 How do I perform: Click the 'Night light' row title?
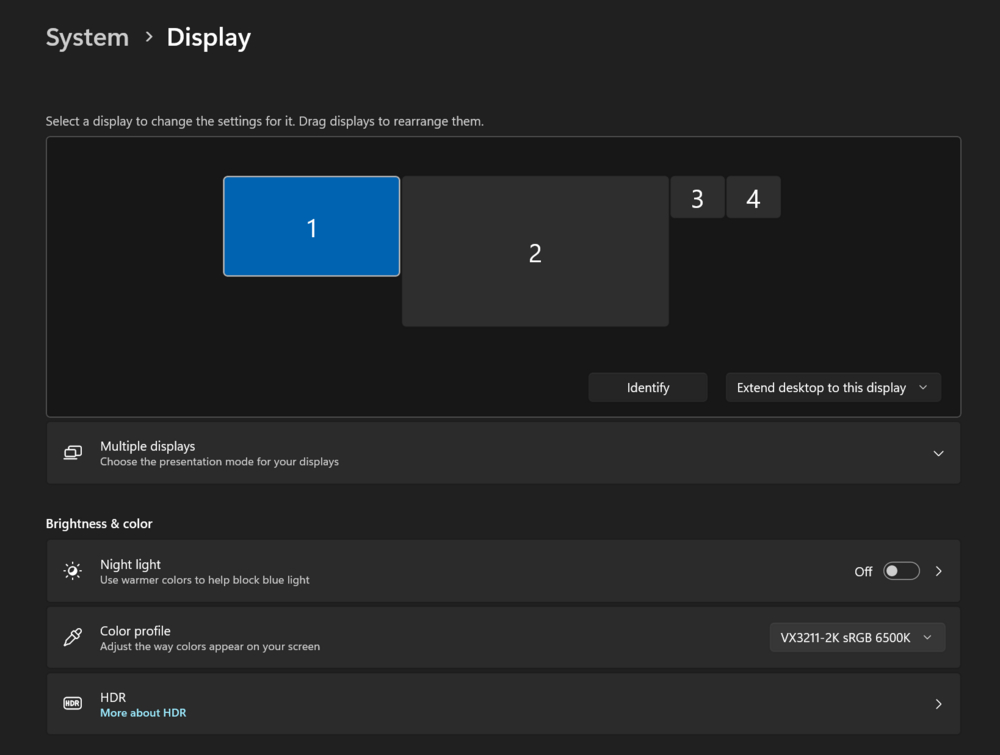coord(130,564)
